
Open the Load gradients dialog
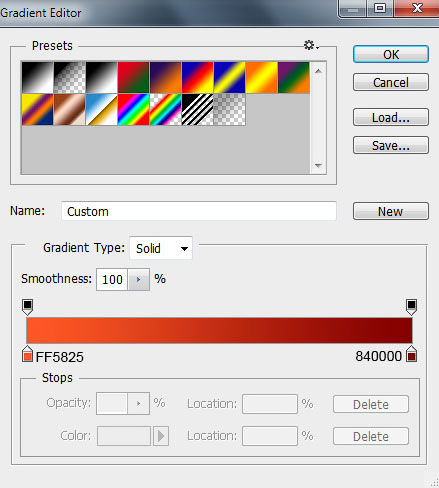(391, 117)
